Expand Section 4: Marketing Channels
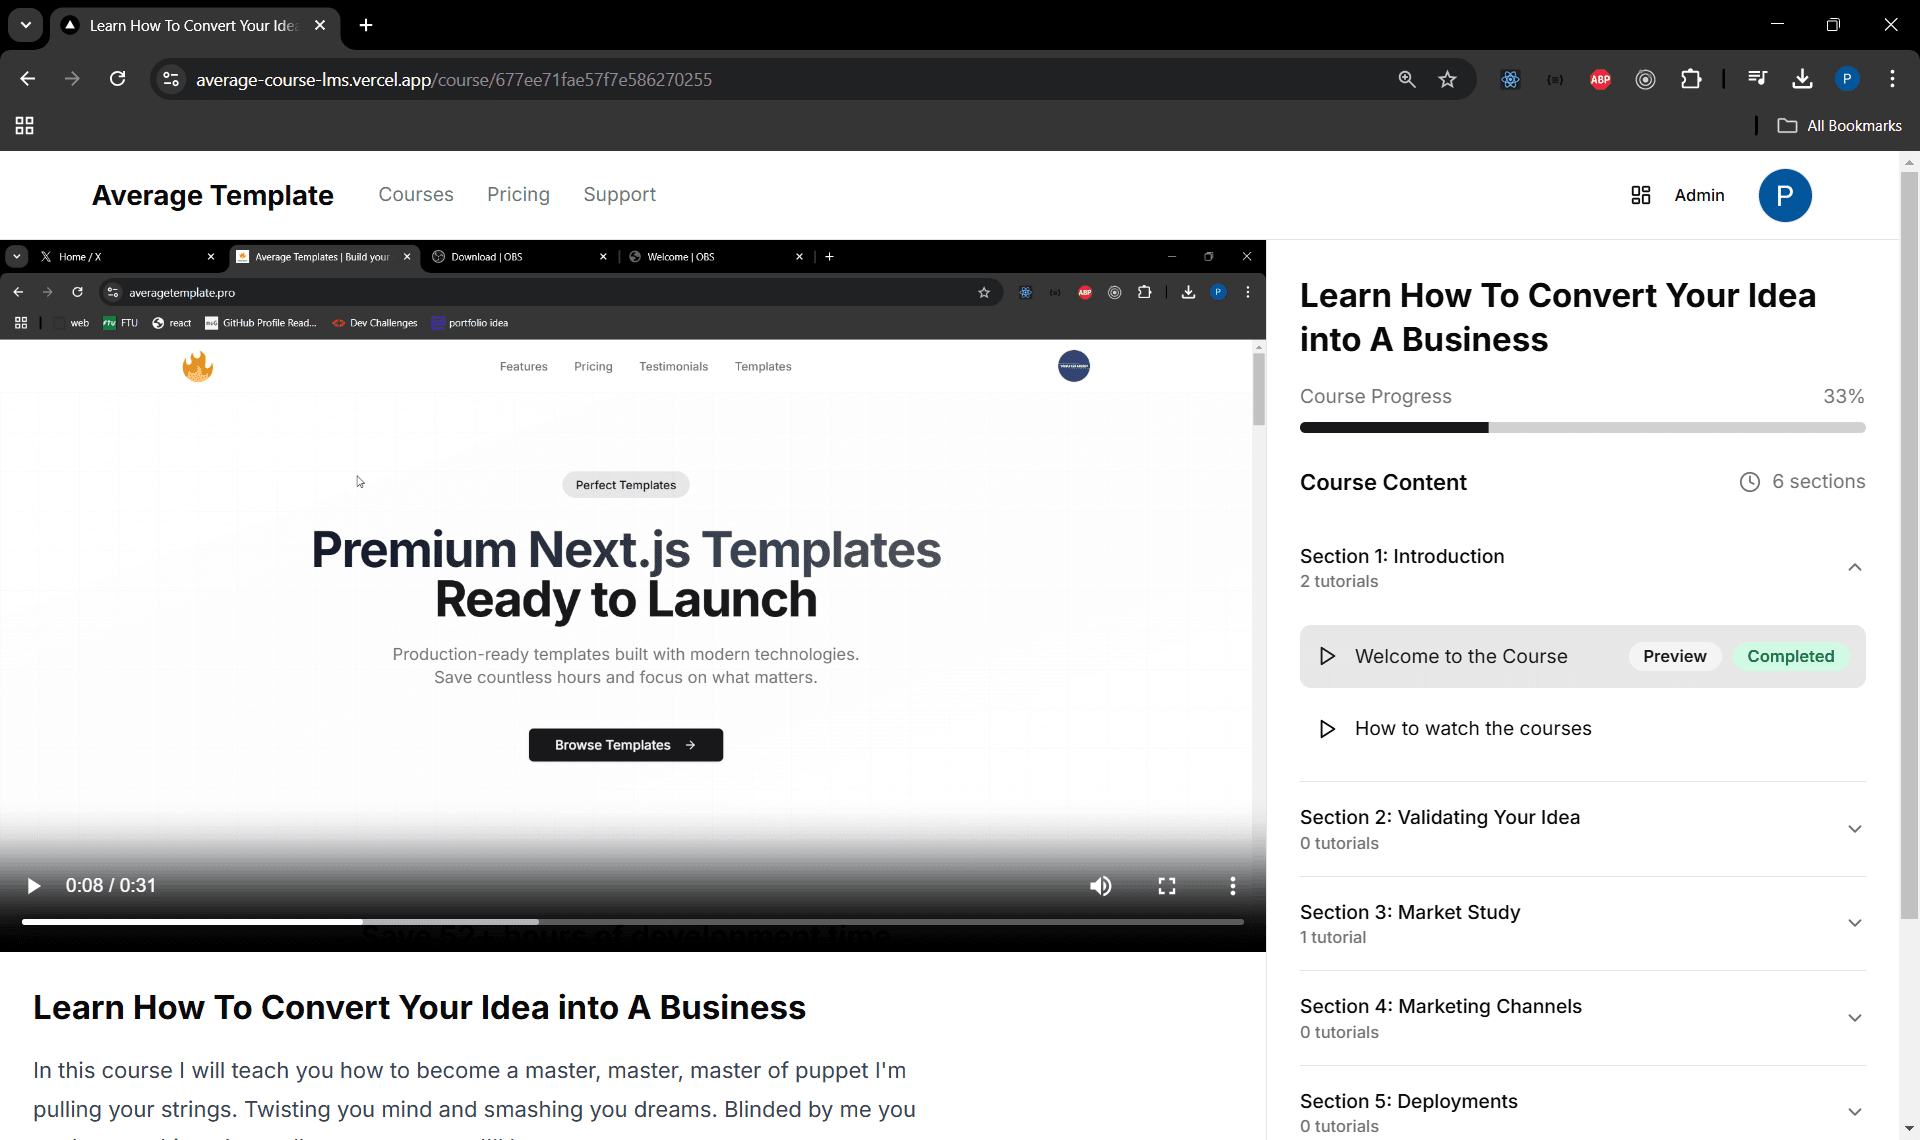Screen dimensions: 1920x1140 click(1582, 1018)
